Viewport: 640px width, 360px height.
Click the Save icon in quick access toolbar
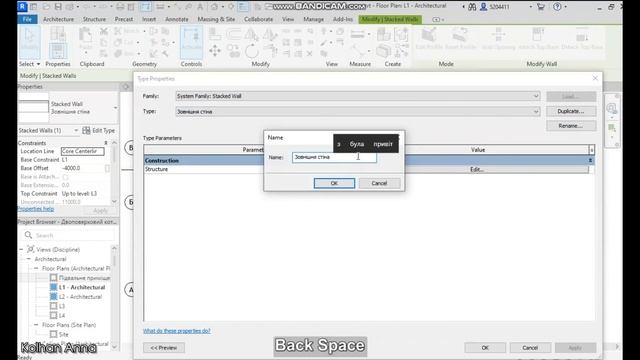click(x=58, y=7)
